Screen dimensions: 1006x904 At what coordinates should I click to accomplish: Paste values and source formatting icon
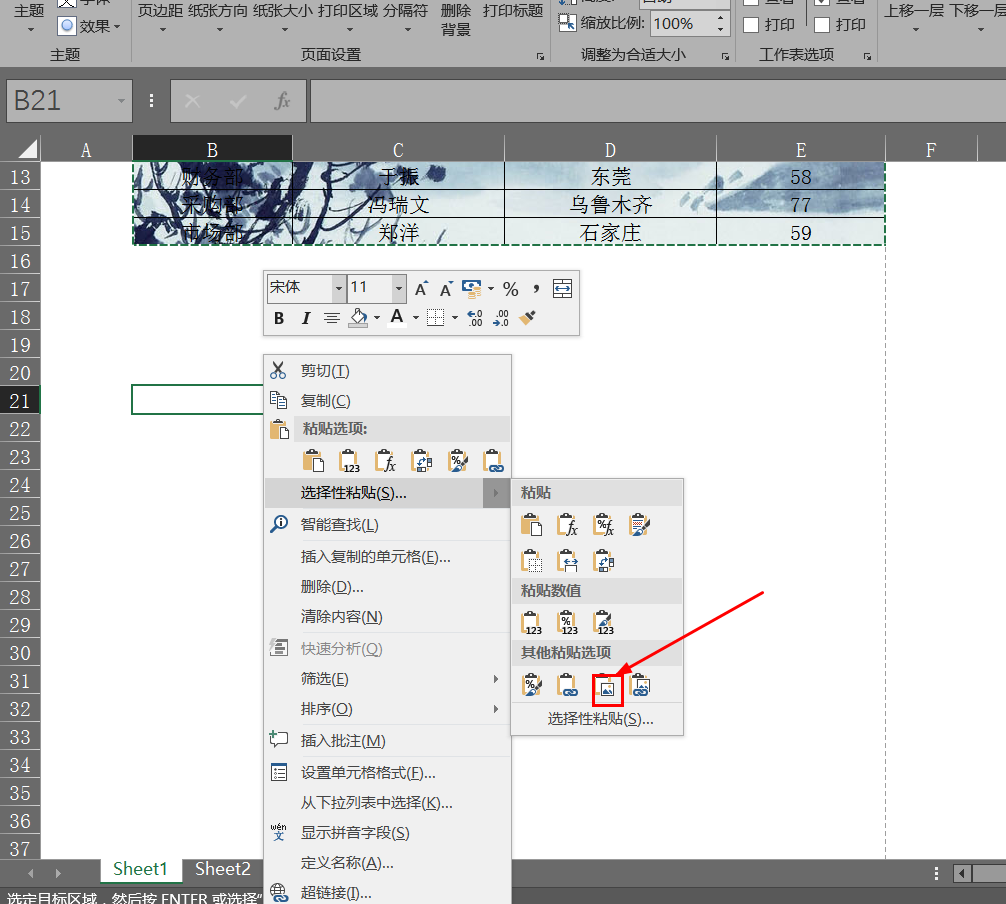tap(604, 622)
